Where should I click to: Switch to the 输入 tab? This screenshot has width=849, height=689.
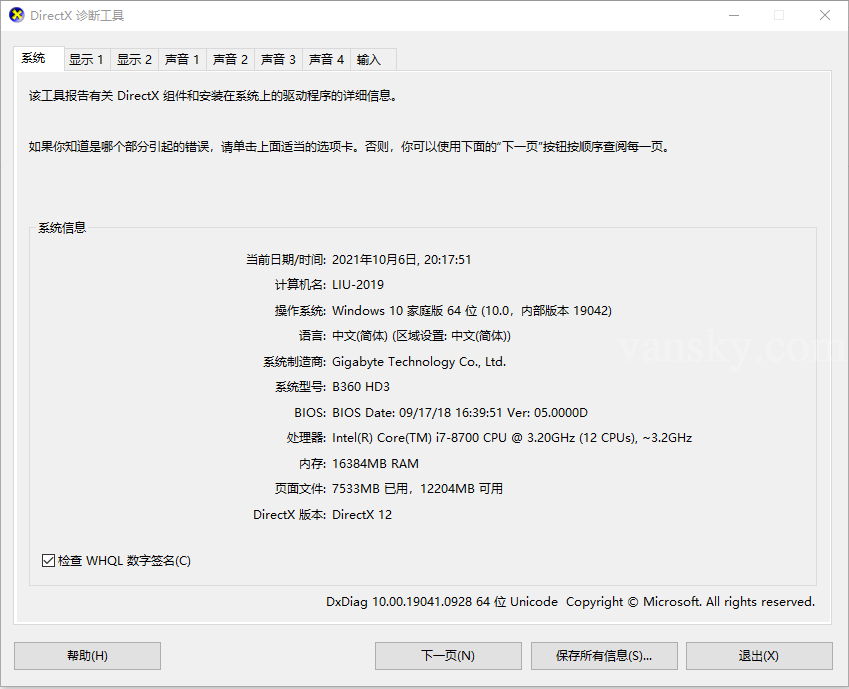tap(369, 59)
